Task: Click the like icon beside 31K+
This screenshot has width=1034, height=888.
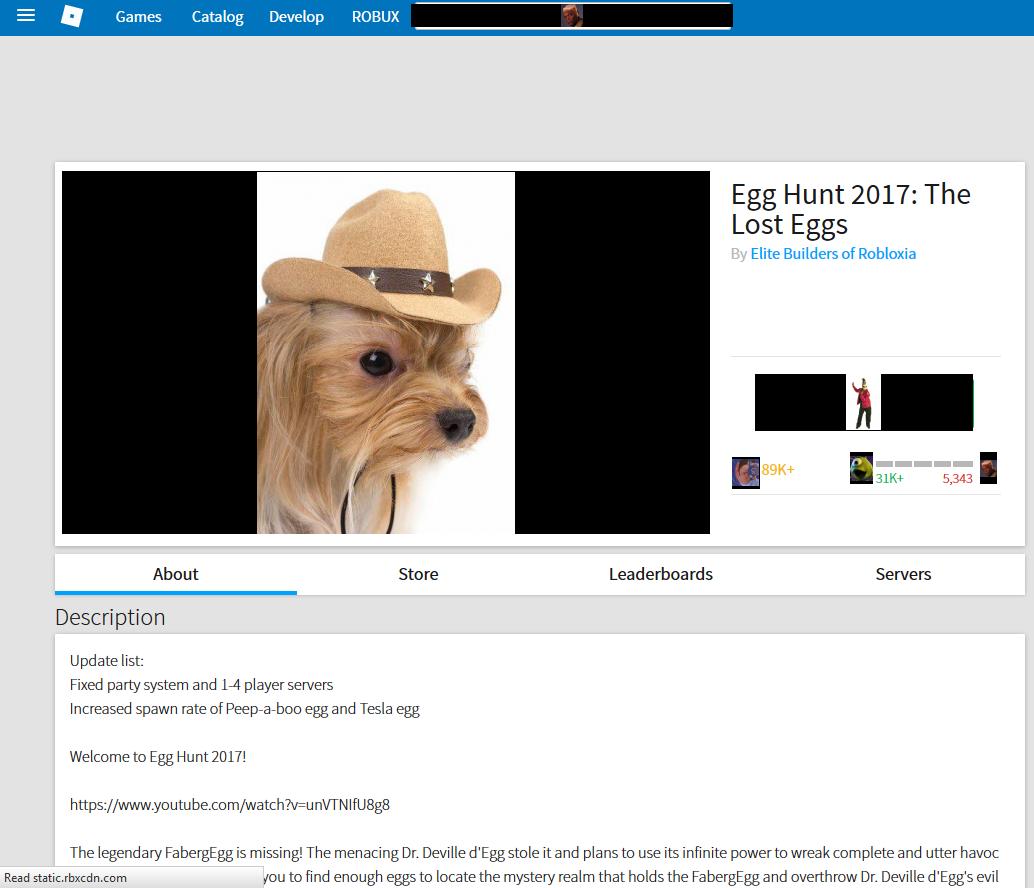Action: [x=861, y=468]
